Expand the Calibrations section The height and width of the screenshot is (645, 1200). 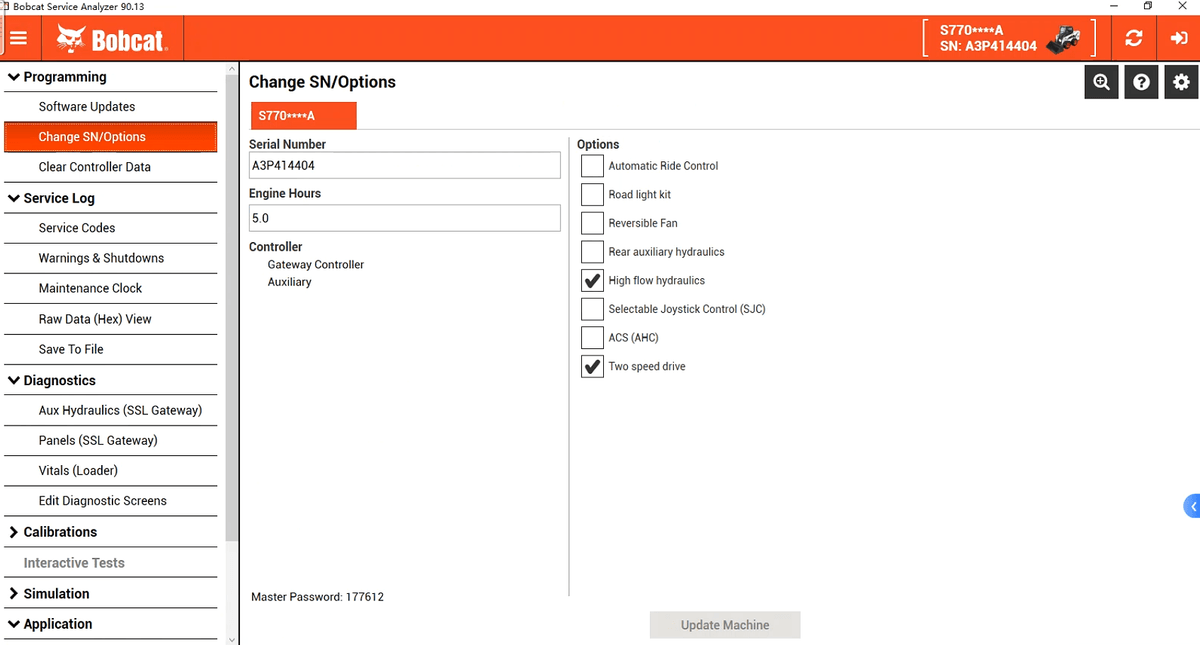coord(14,532)
